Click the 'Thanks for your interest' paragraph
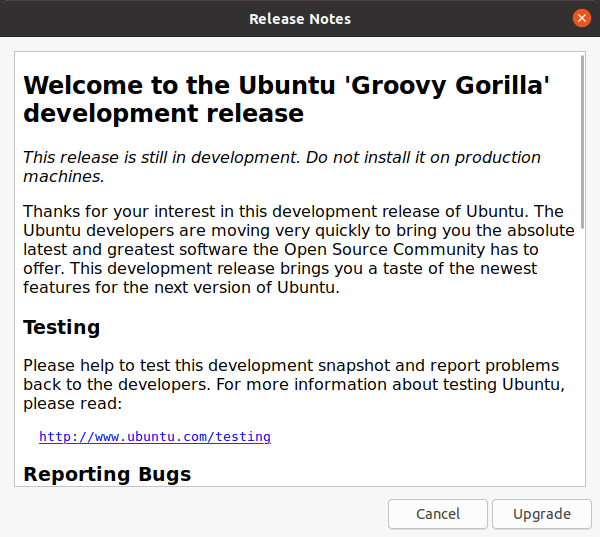600x537 pixels. click(298, 249)
